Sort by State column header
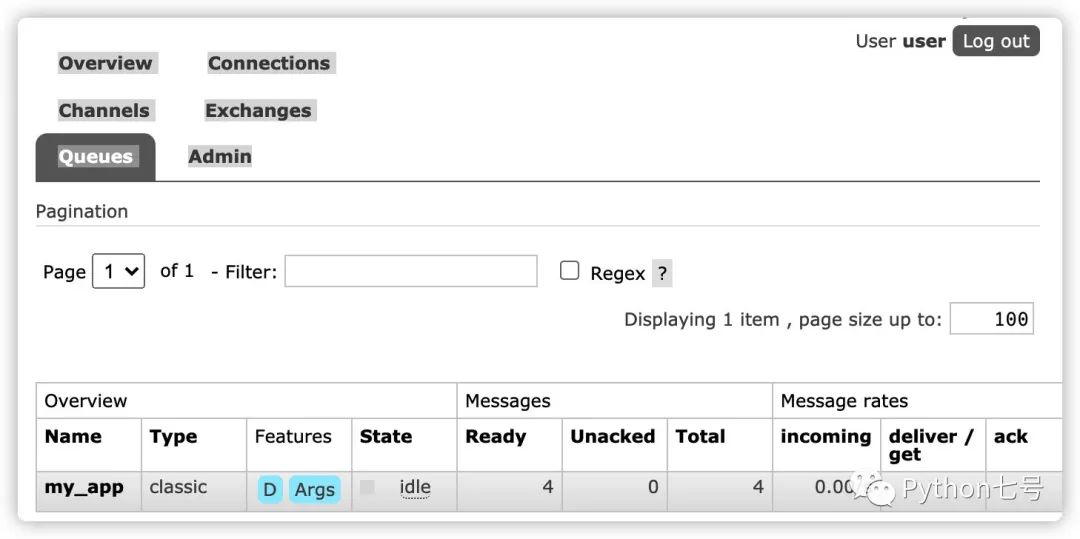 386,436
